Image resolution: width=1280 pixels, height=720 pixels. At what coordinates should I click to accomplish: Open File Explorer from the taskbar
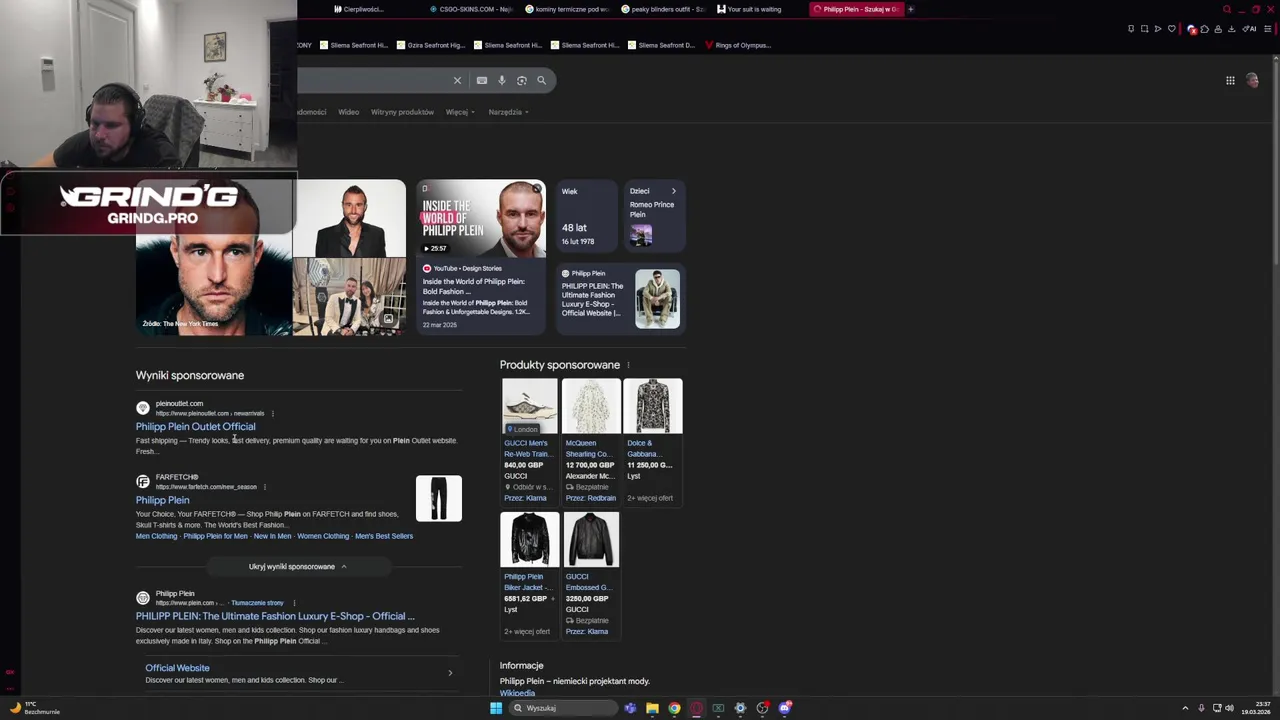coord(652,708)
